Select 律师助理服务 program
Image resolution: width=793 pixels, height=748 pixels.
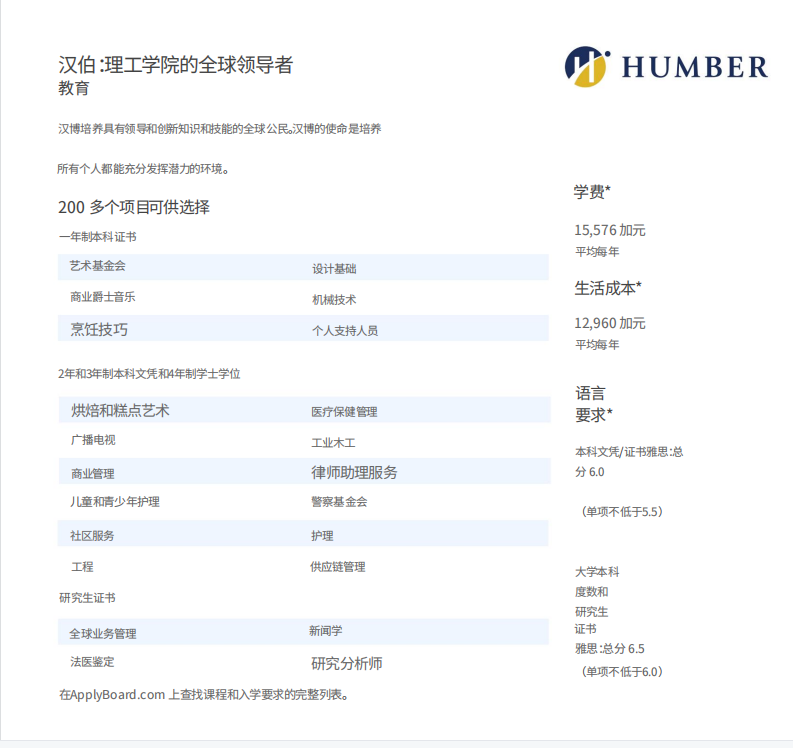[354, 472]
